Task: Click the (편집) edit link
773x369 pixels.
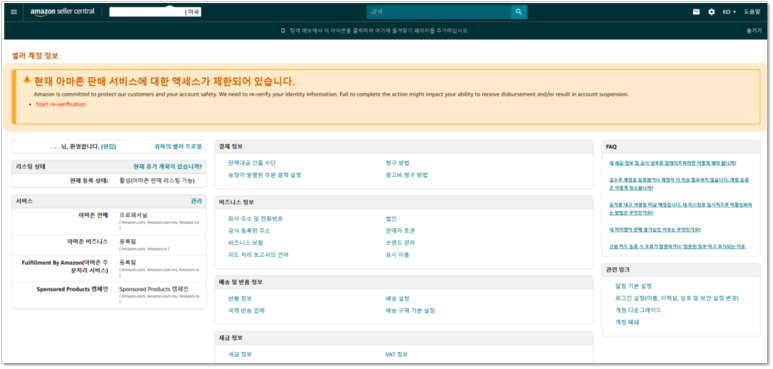Action: [x=108, y=146]
